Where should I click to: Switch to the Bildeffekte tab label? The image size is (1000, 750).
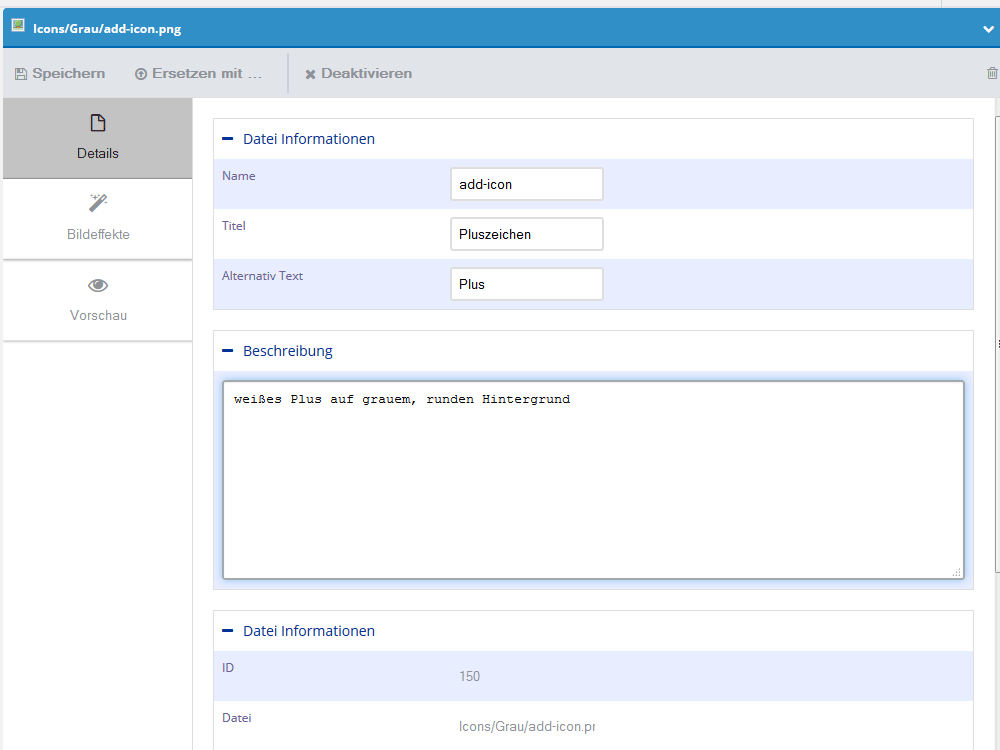pyautogui.click(x=98, y=234)
